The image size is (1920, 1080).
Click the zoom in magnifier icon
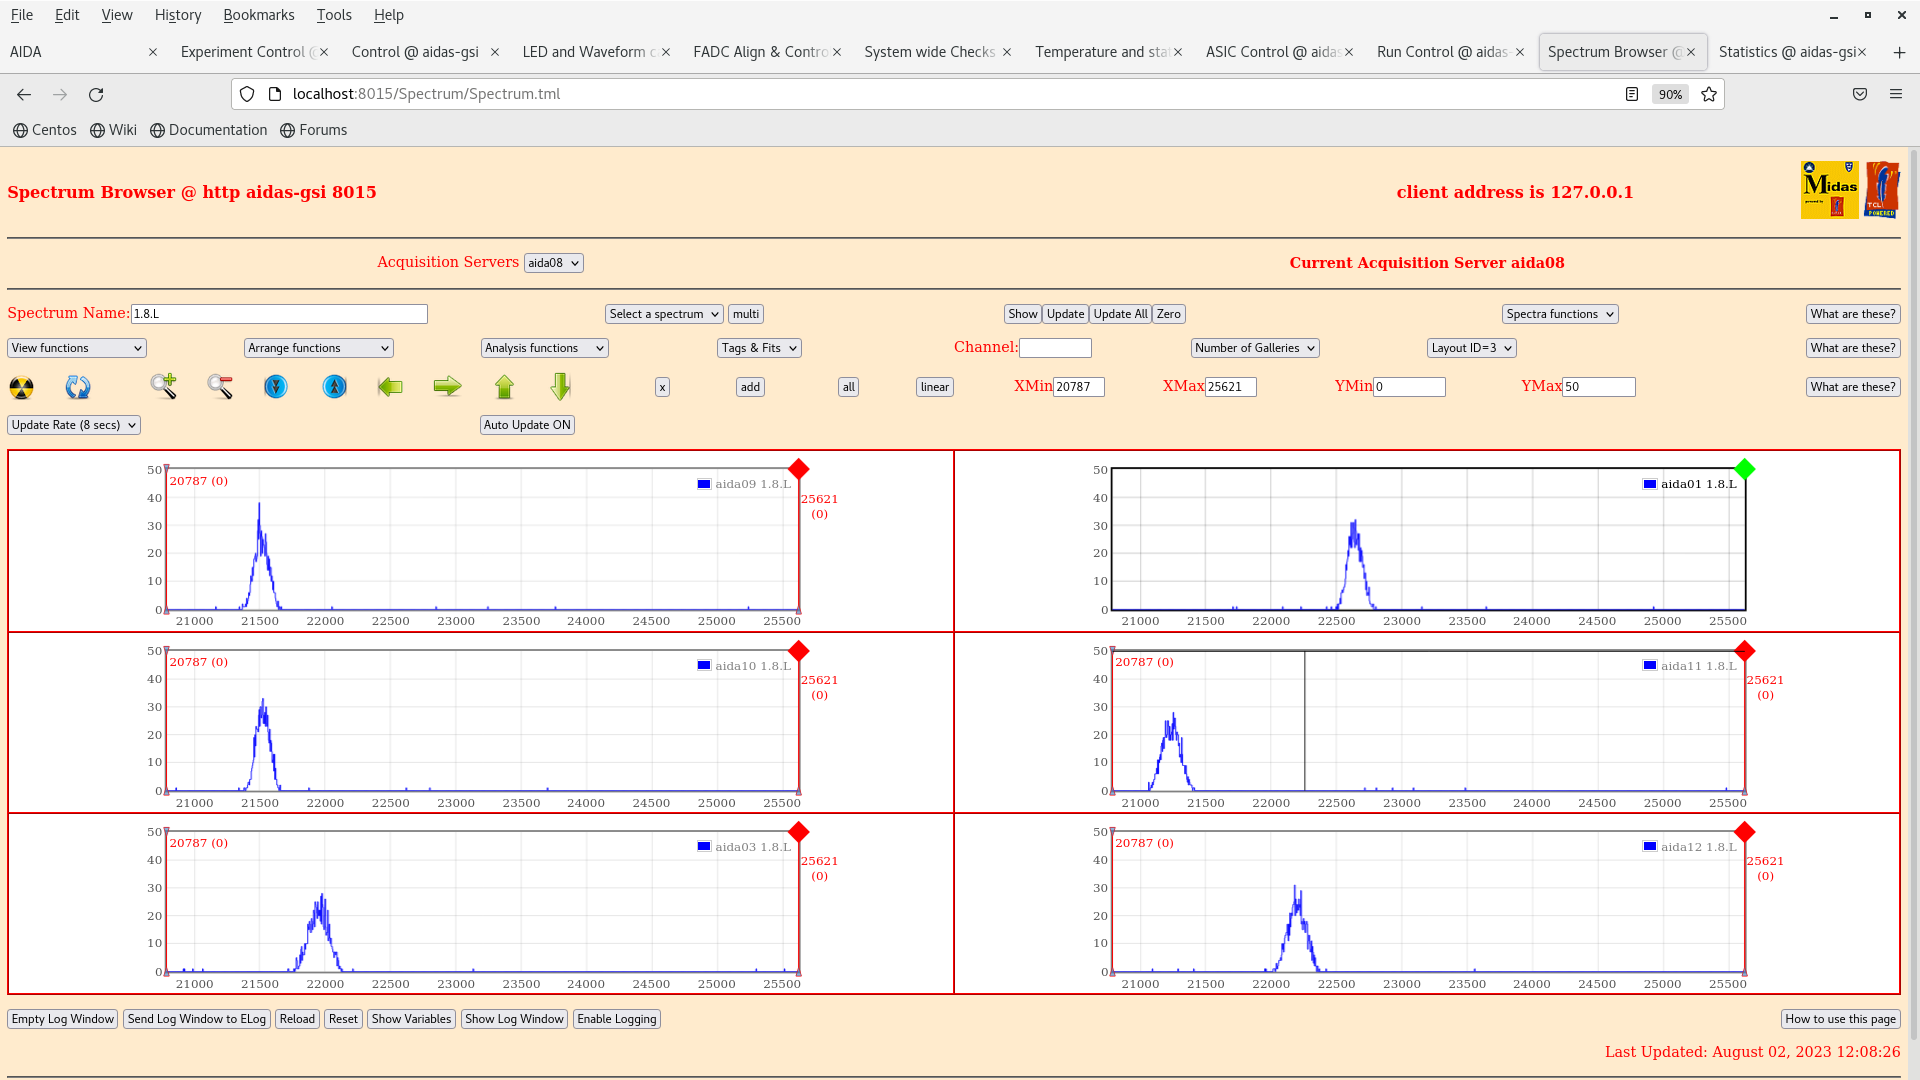163,386
